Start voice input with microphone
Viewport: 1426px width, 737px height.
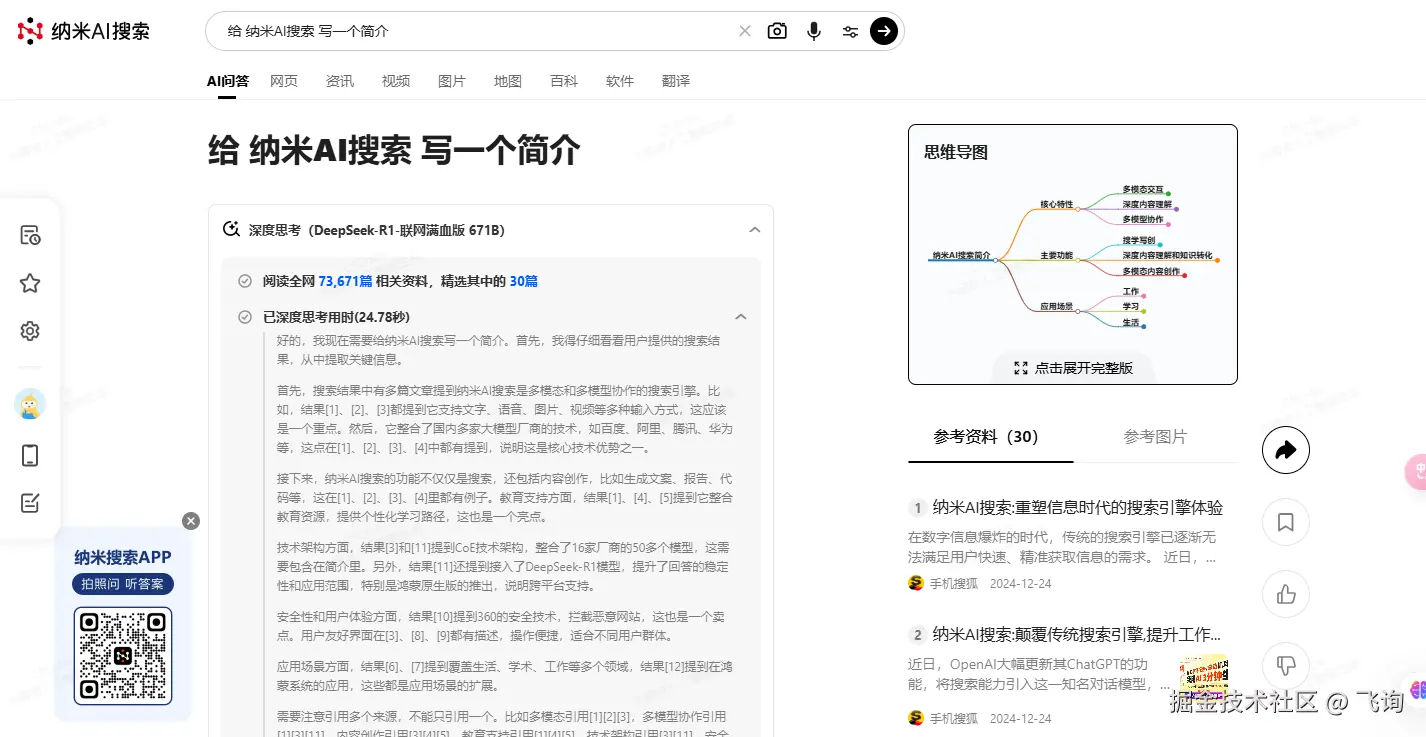point(814,31)
